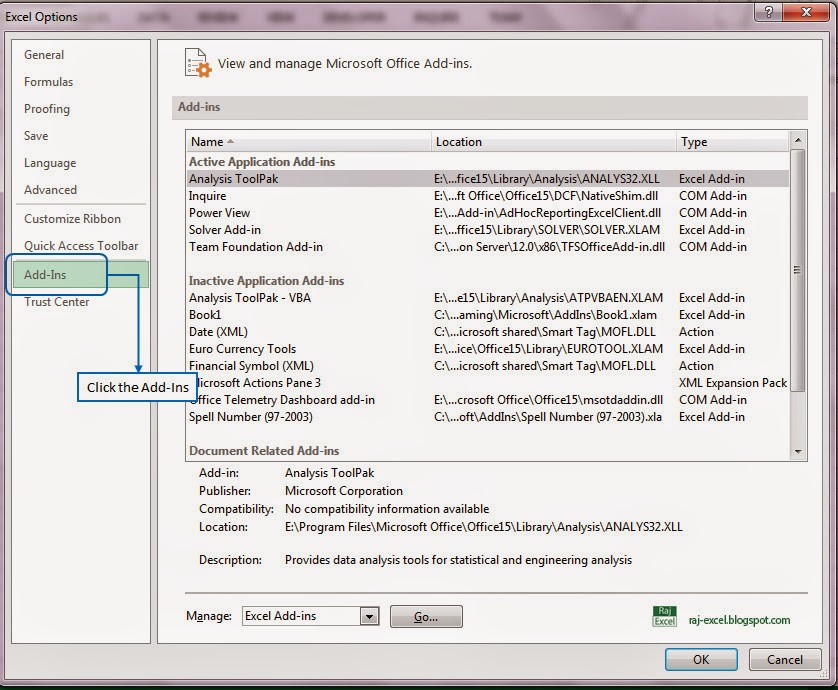Open the Customize Ribbon category
838x690 pixels.
point(72,219)
